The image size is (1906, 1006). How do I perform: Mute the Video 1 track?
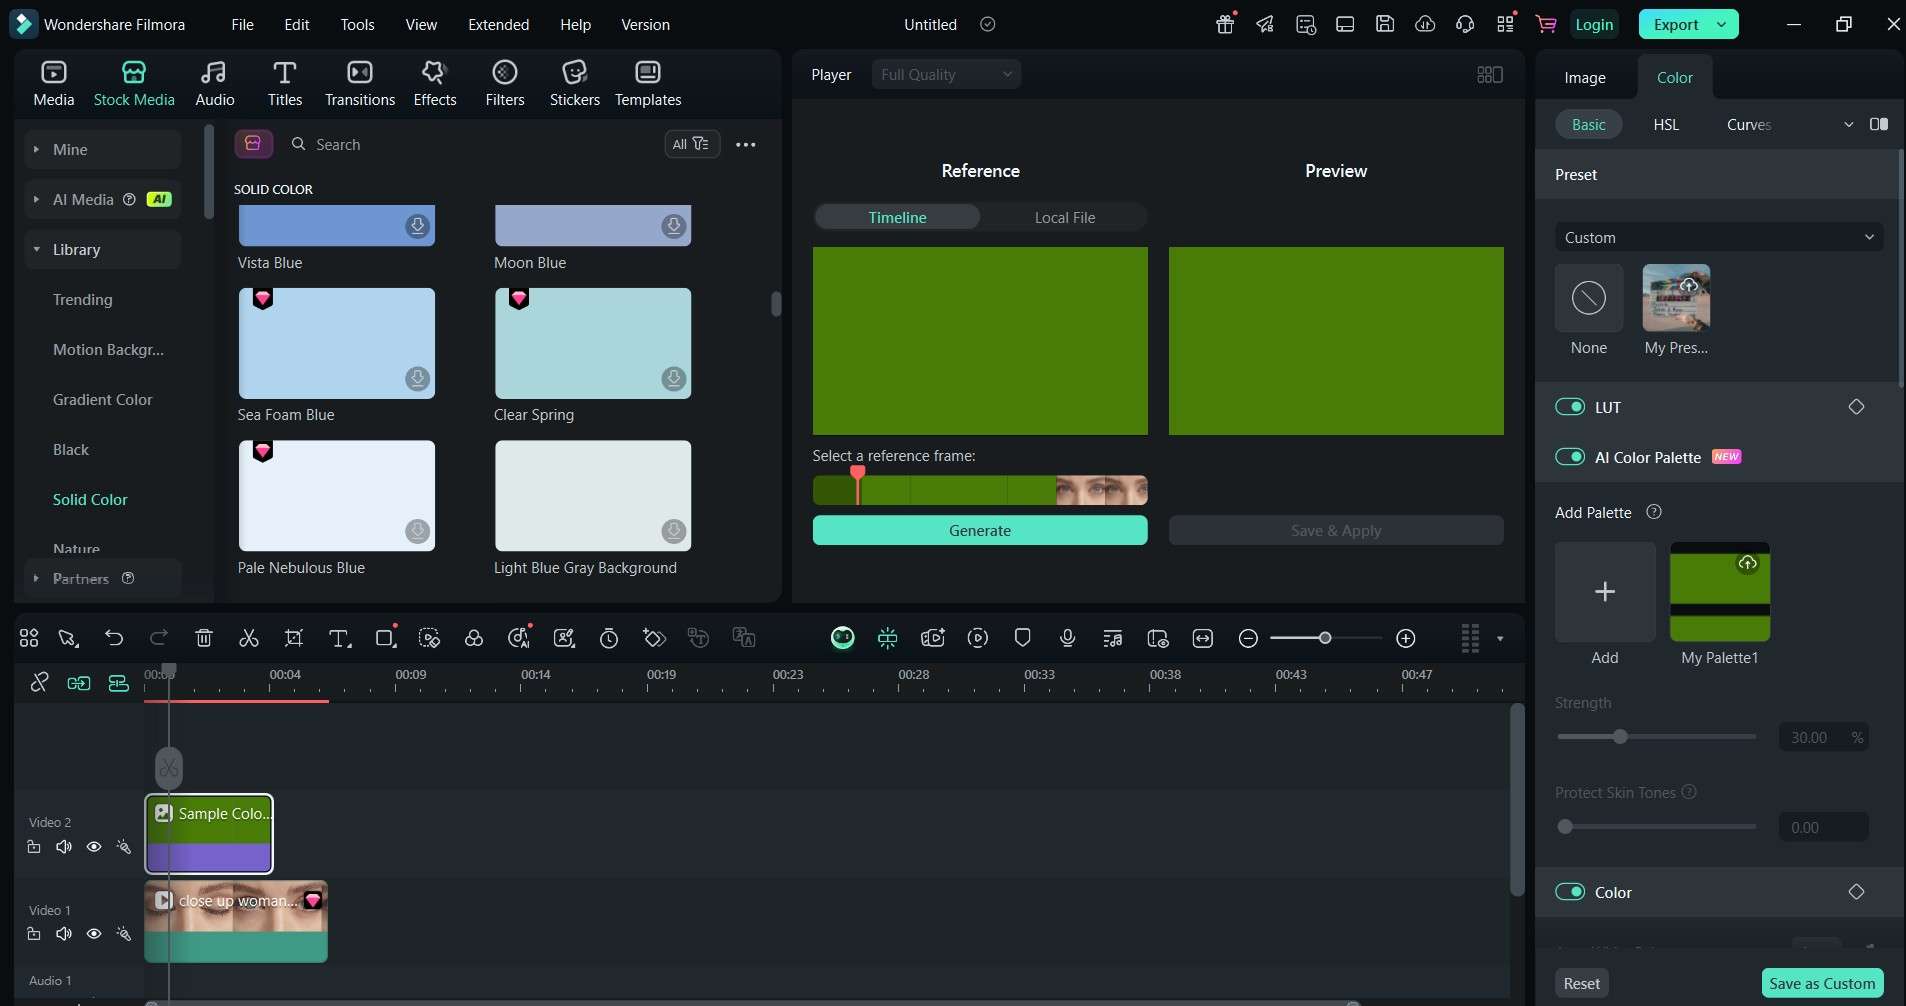coord(64,934)
